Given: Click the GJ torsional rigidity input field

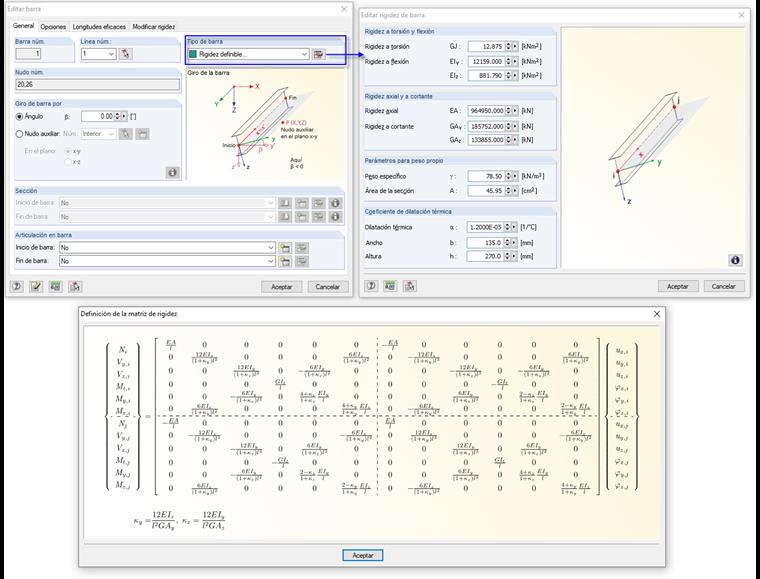Looking at the screenshot, I should (488, 47).
